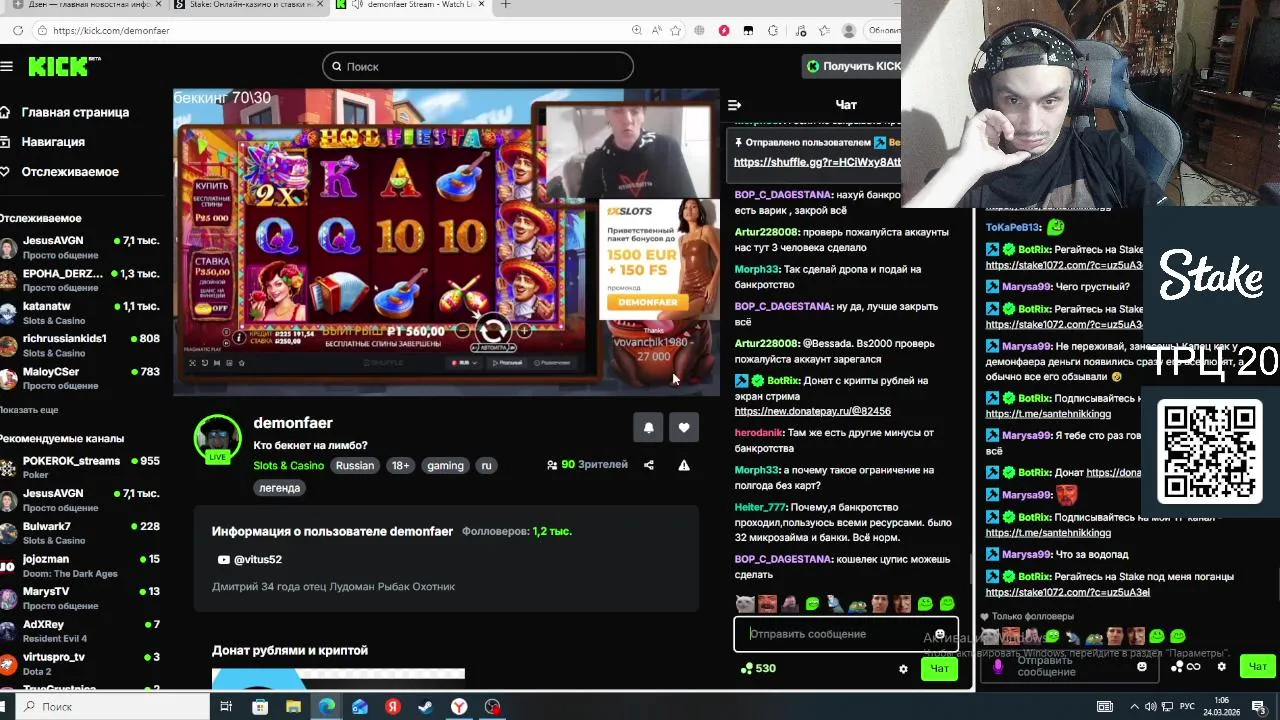Open the browser extensions puzzle icon
1280x720 pixels.
coord(772,31)
